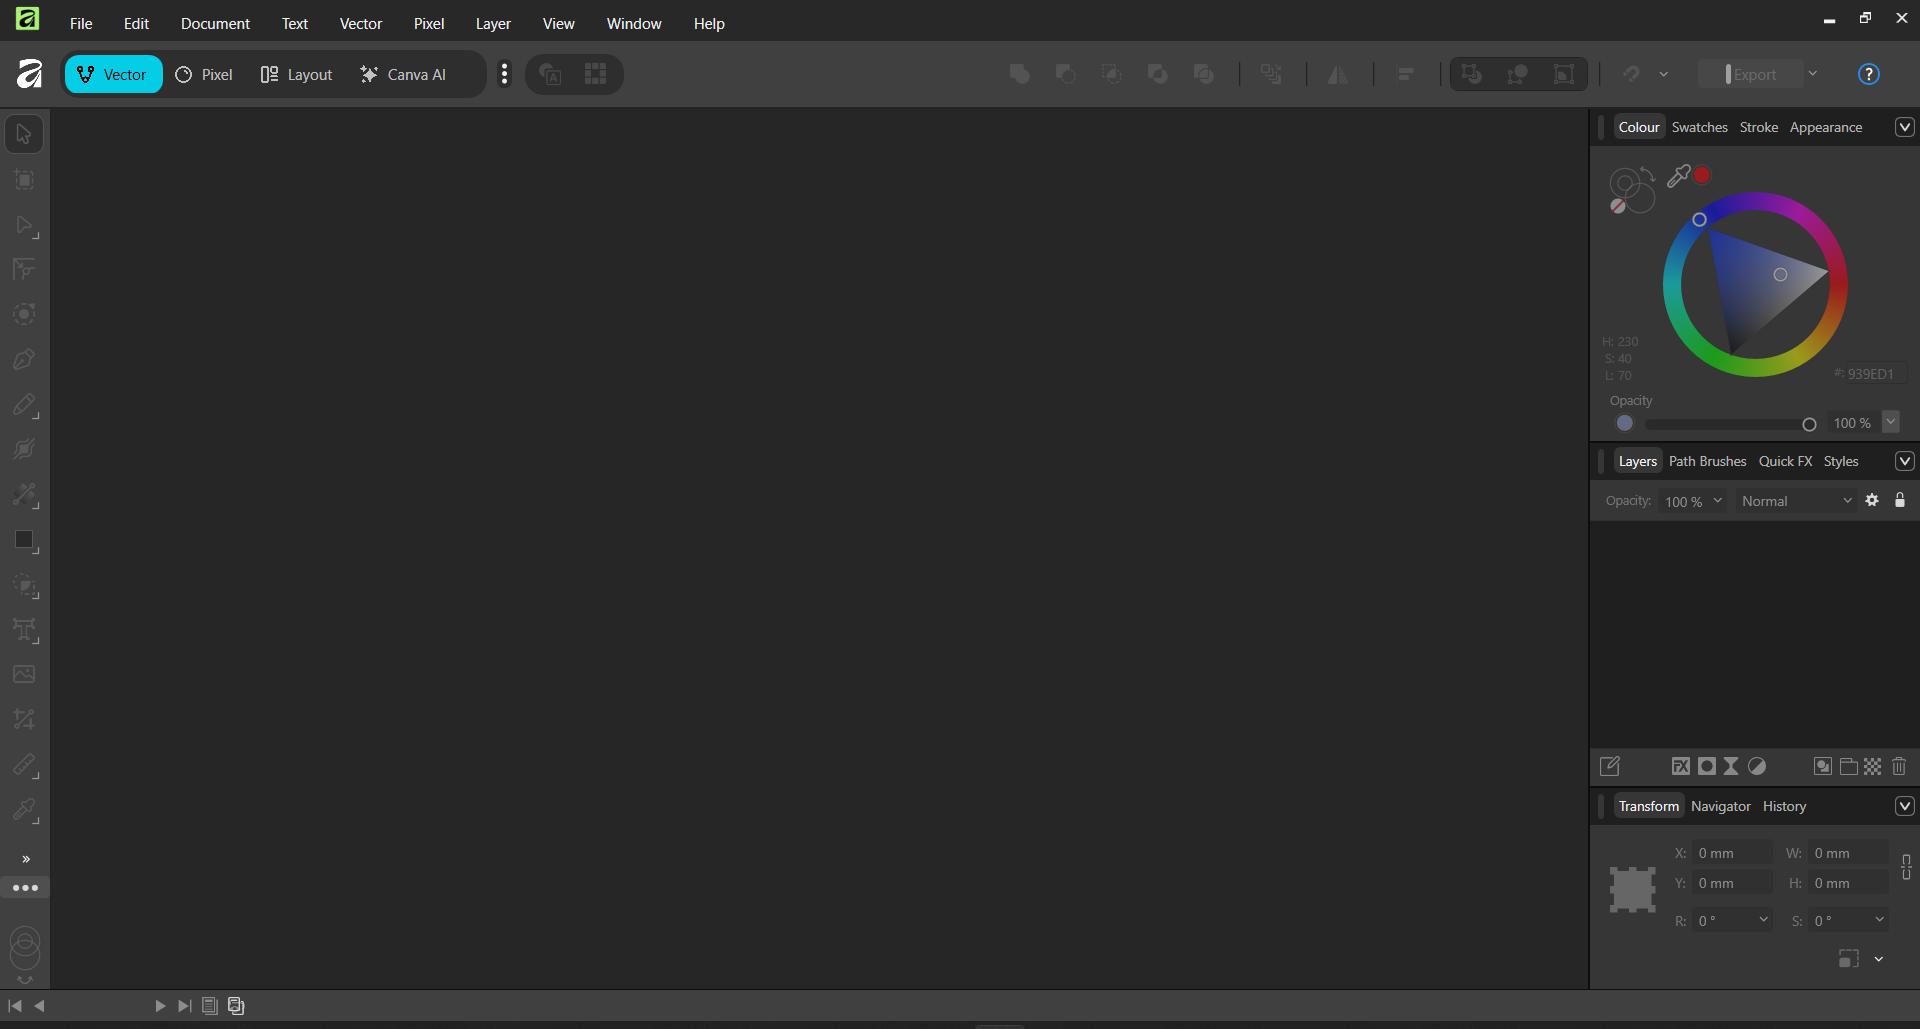Open the Document menu
The height and width of the screenshot is (1029, 1920).
tap(215, 23)
